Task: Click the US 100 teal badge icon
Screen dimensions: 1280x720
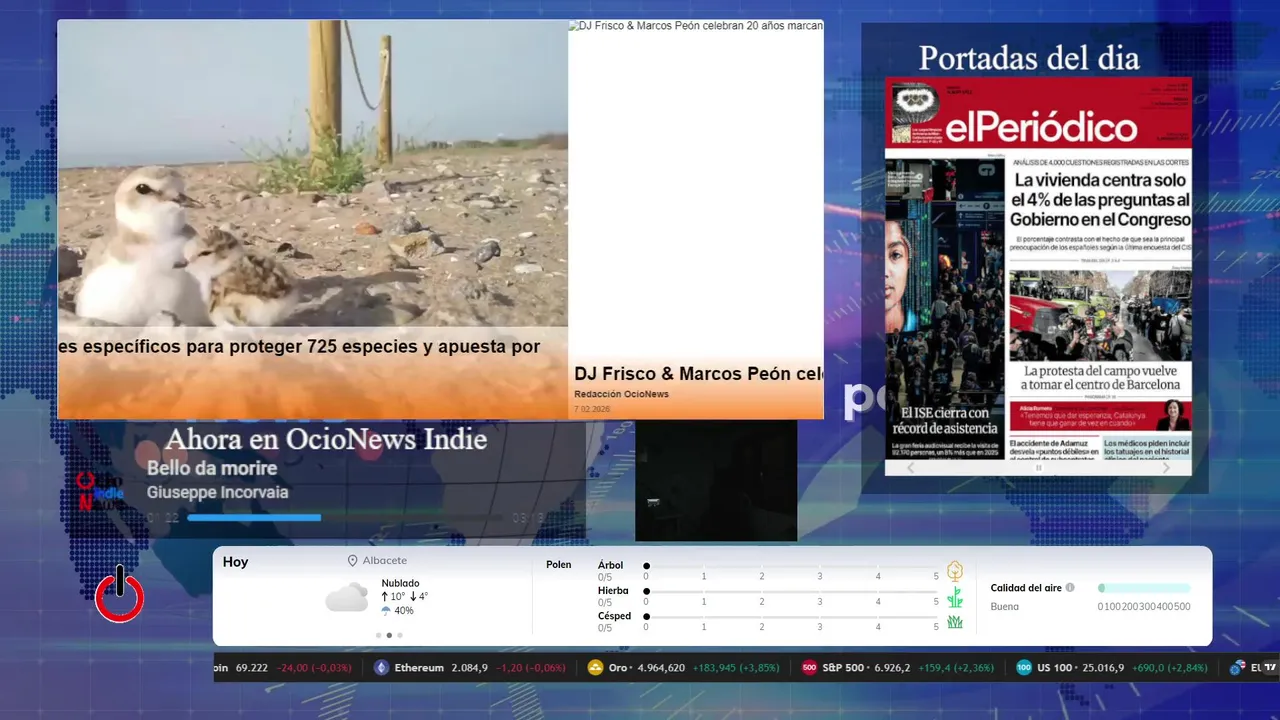Action: click(1023, 668)
